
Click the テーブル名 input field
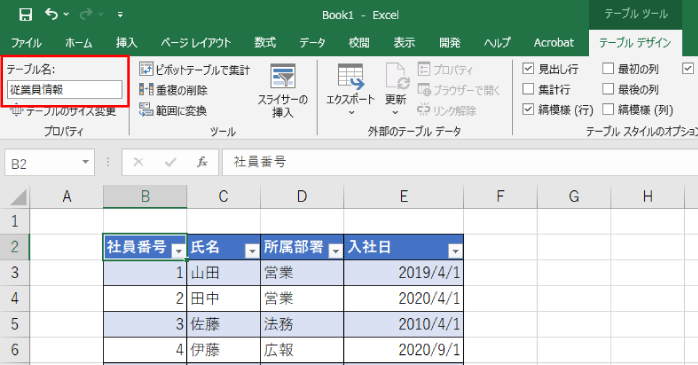coord(65,89)
